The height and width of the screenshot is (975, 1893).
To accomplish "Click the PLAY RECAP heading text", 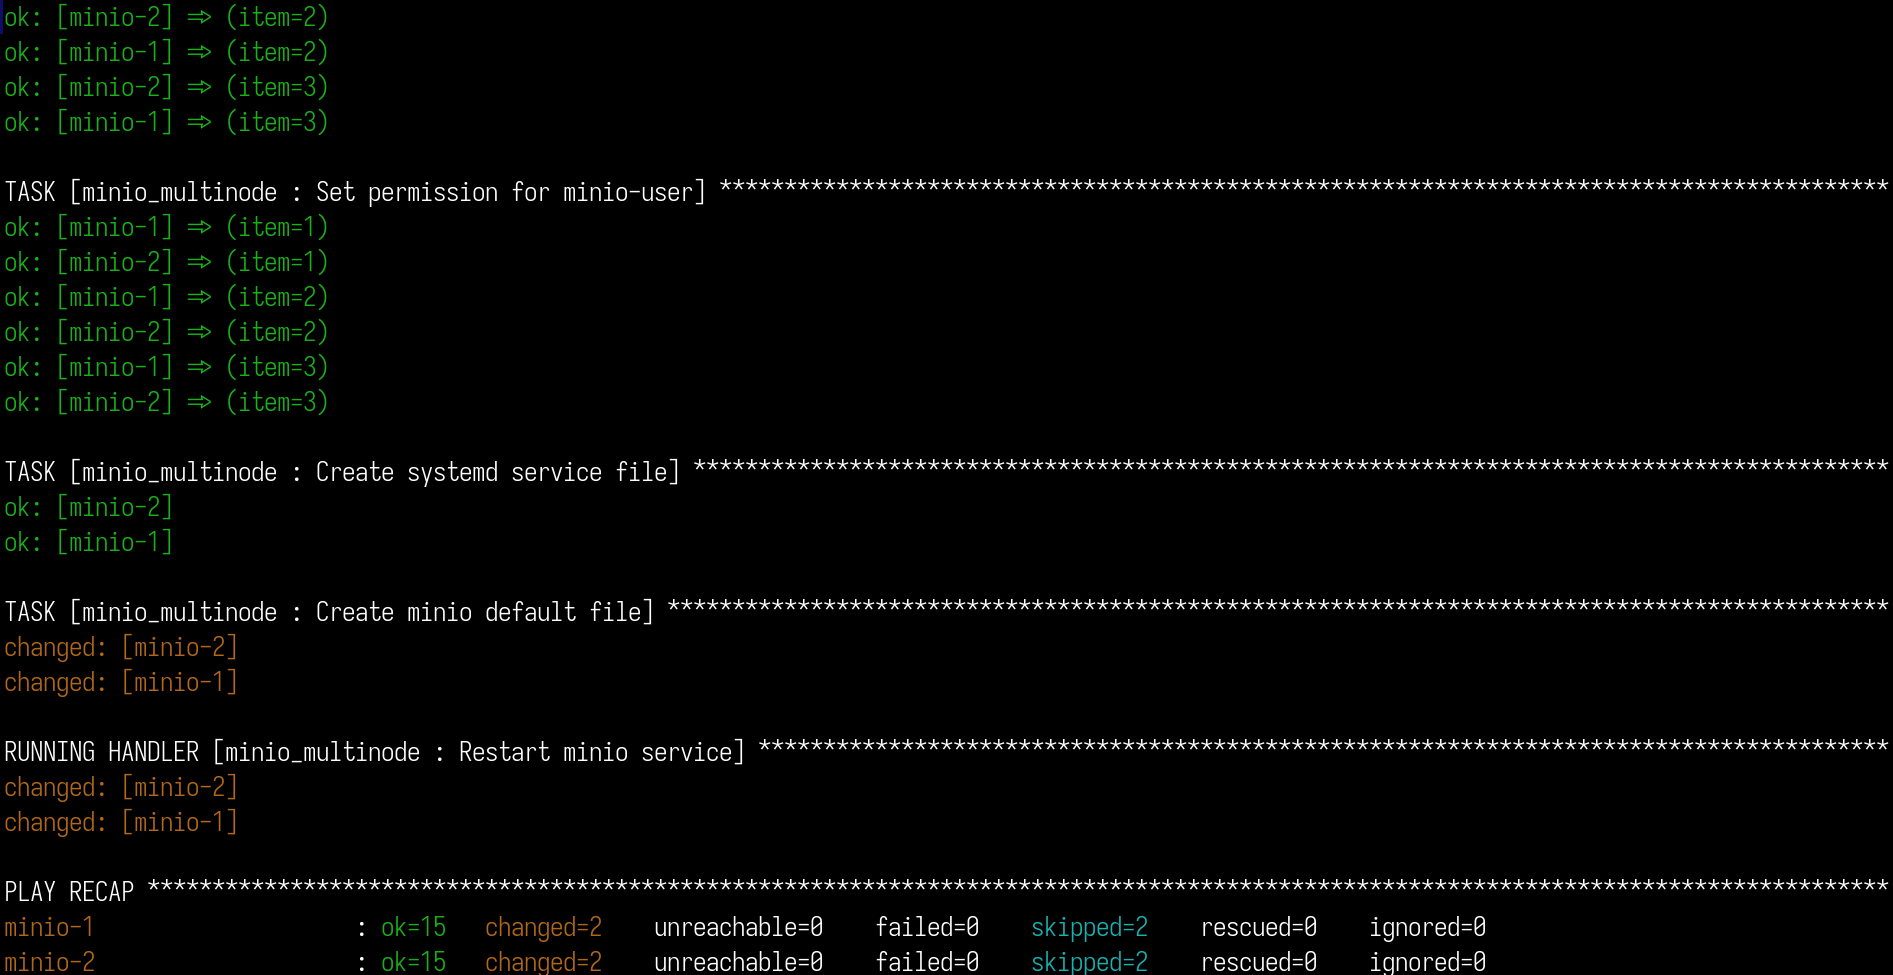I will point(69,892).
